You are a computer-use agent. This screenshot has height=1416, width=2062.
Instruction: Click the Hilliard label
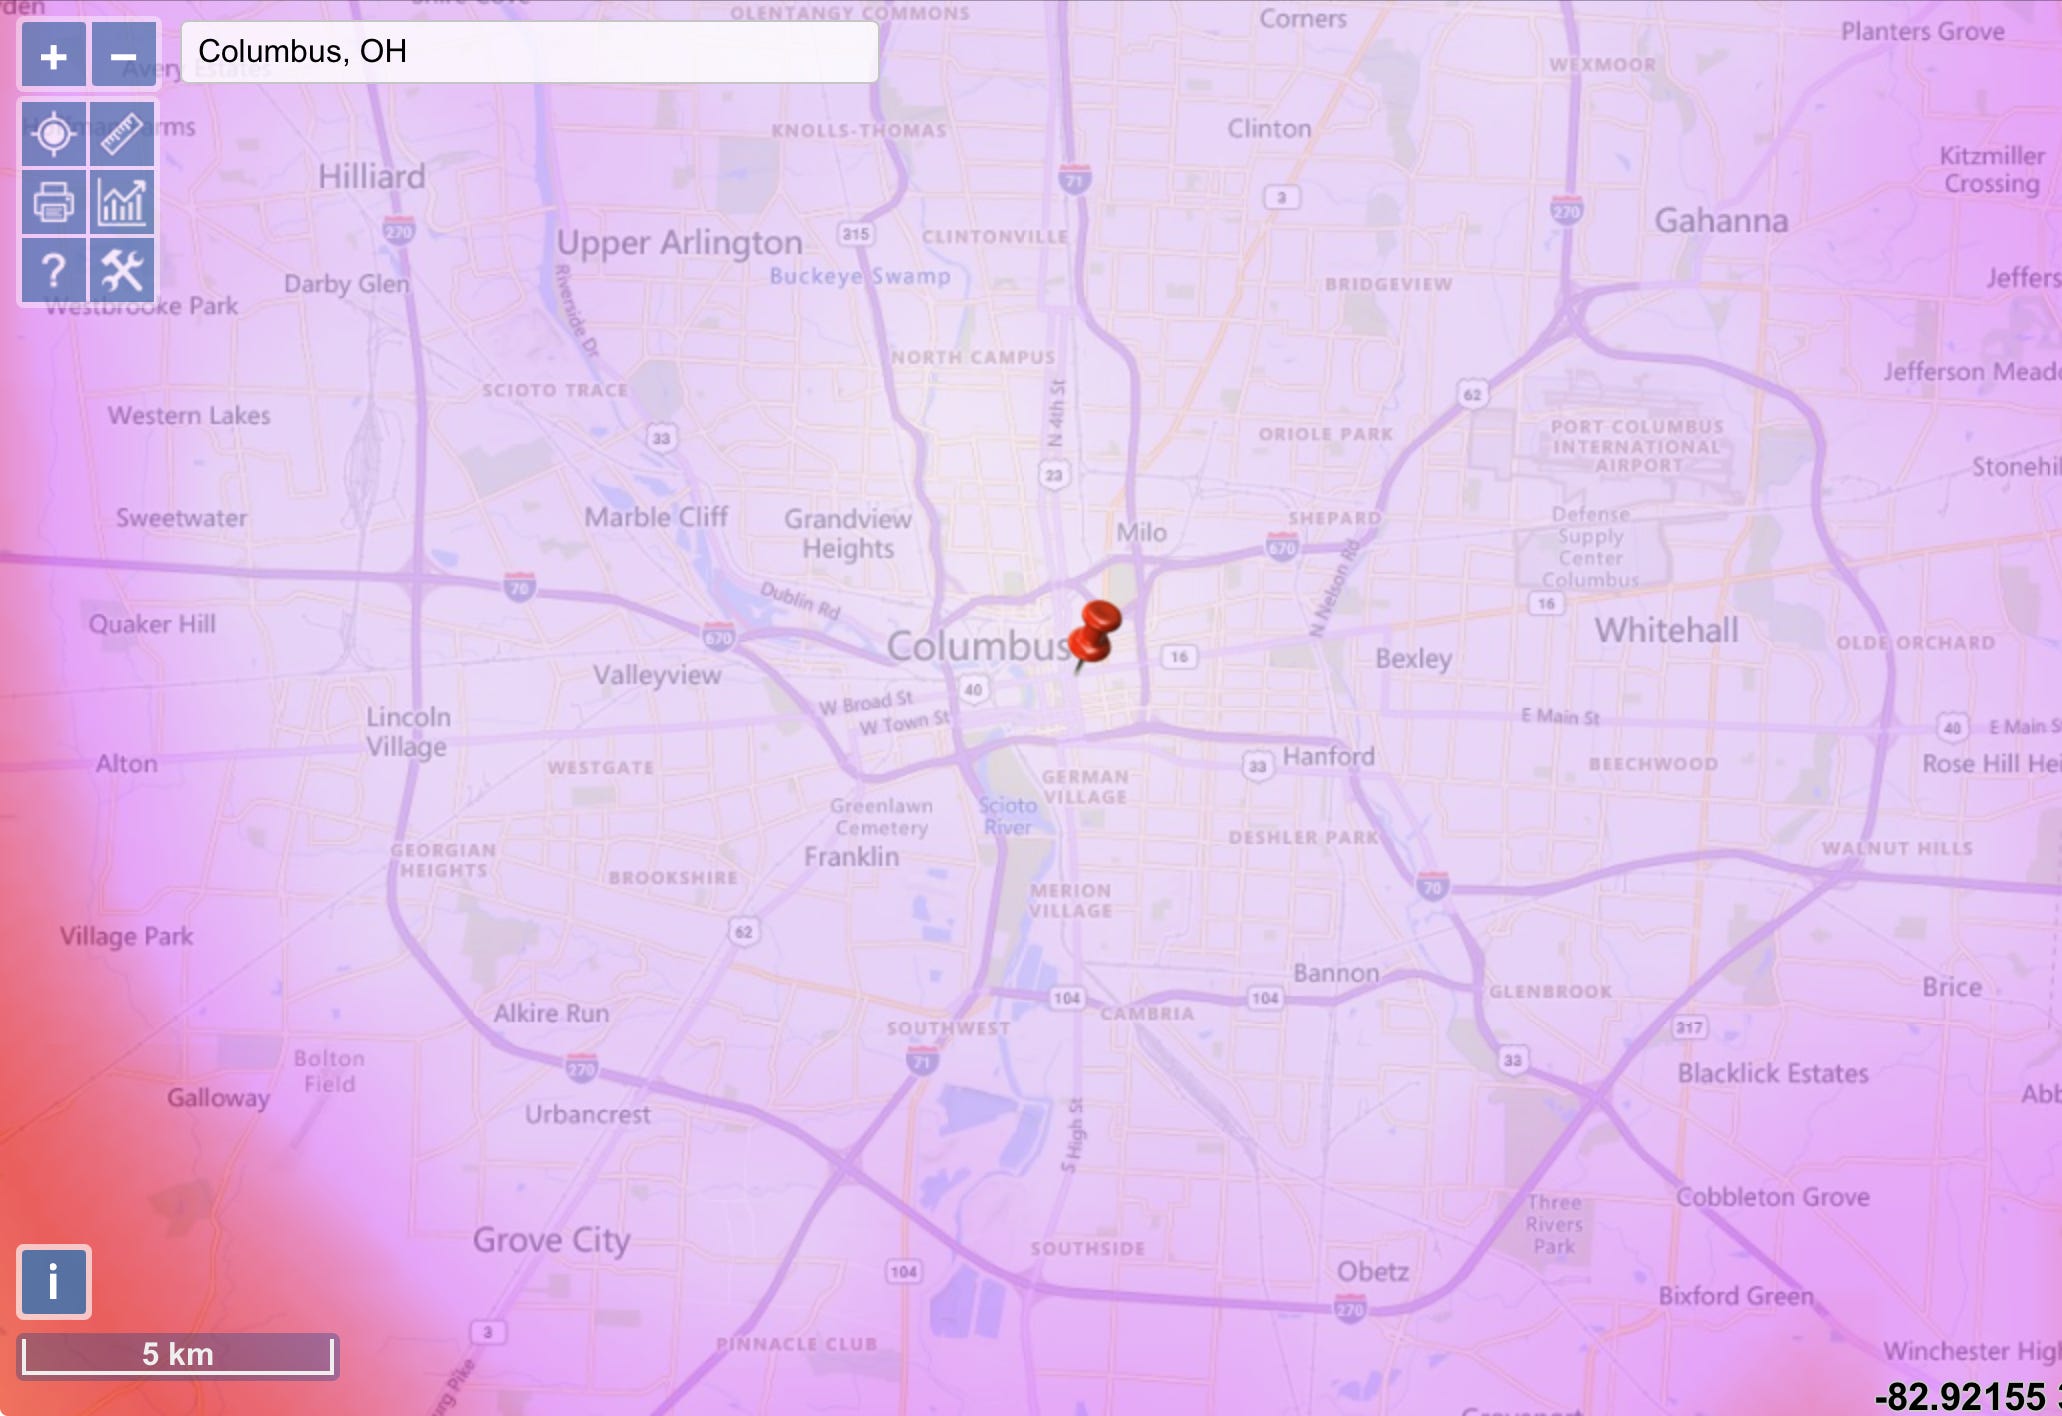372,177
